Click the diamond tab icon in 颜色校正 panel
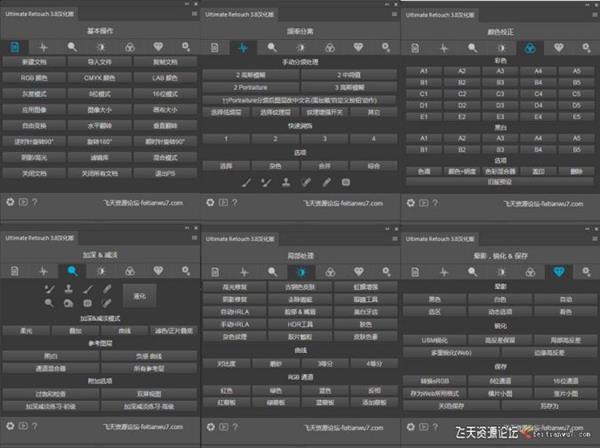 coord(556,47)
